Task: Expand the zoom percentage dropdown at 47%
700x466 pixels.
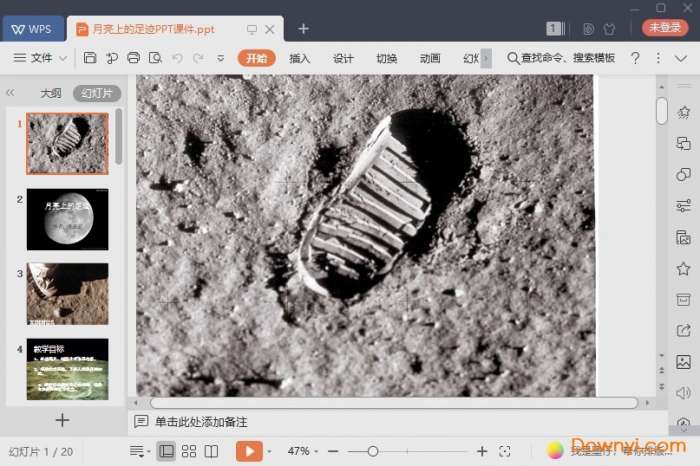Action: tap(303, 451)
